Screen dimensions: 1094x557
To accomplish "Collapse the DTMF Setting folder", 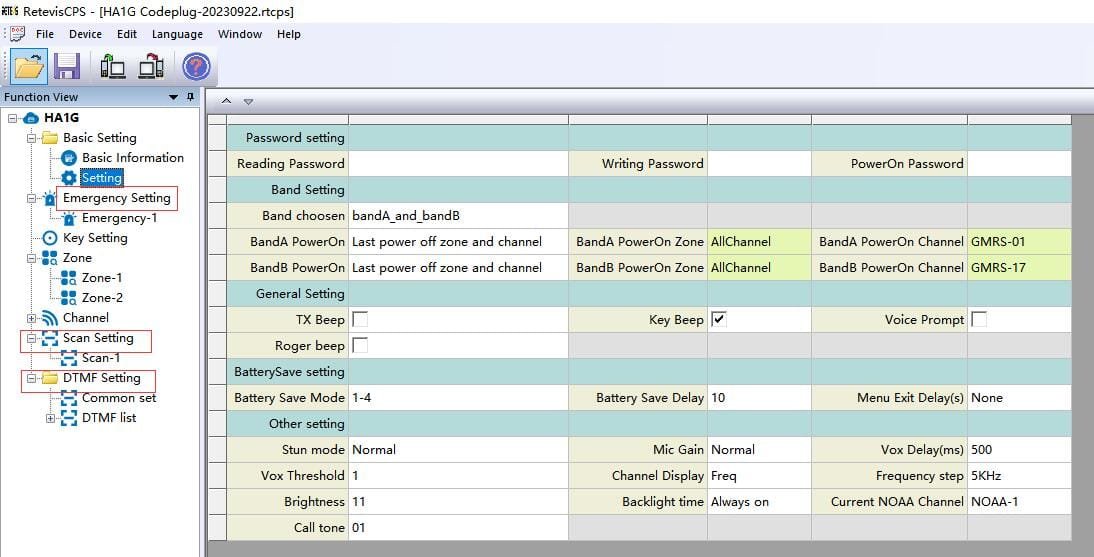I will coord(31,378).
